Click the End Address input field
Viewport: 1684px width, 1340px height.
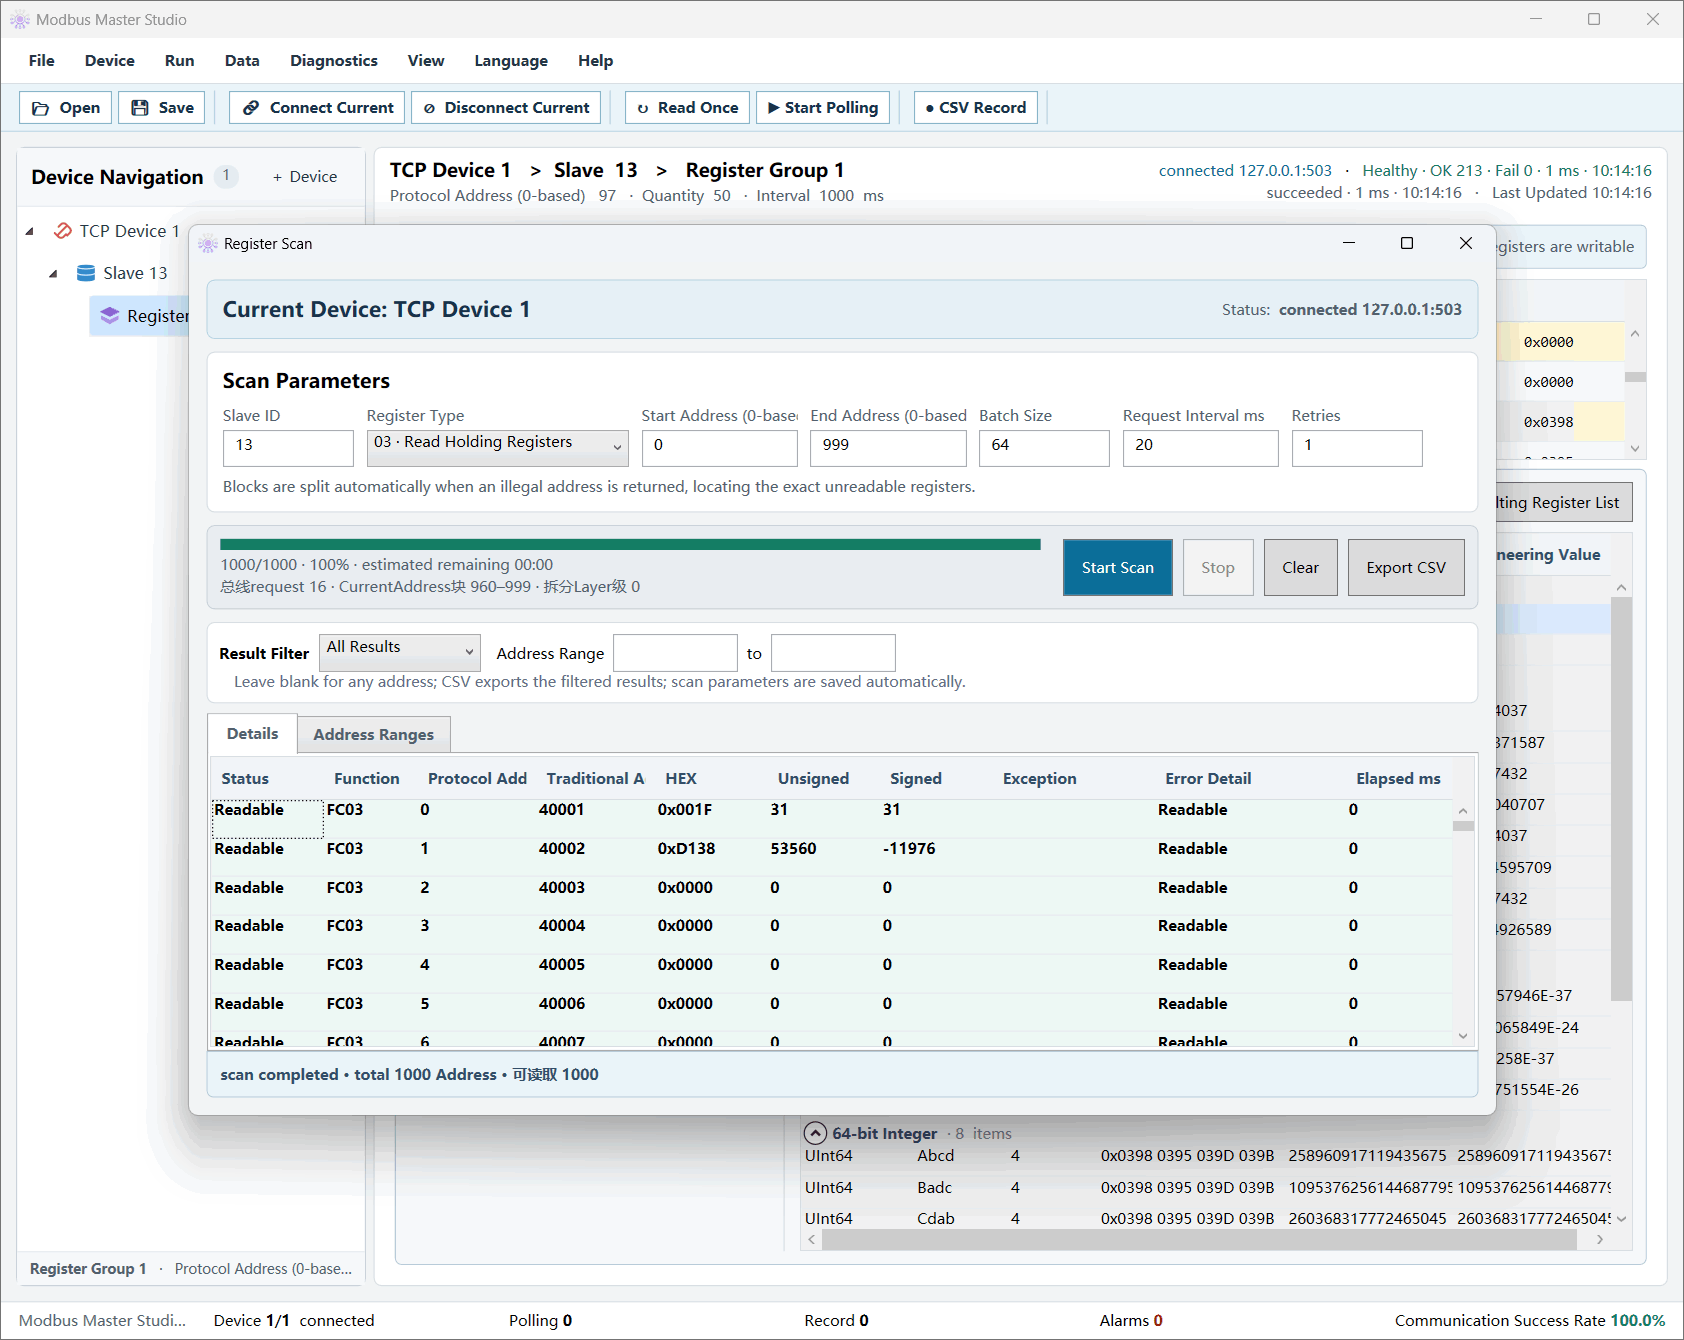889,448
